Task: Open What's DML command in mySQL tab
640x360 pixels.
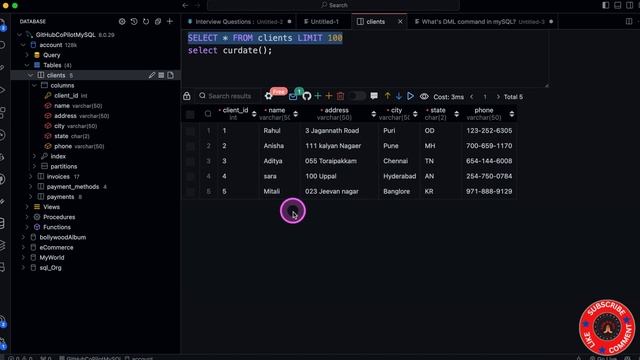Action: pyautogui.click(x=468, y=22)
